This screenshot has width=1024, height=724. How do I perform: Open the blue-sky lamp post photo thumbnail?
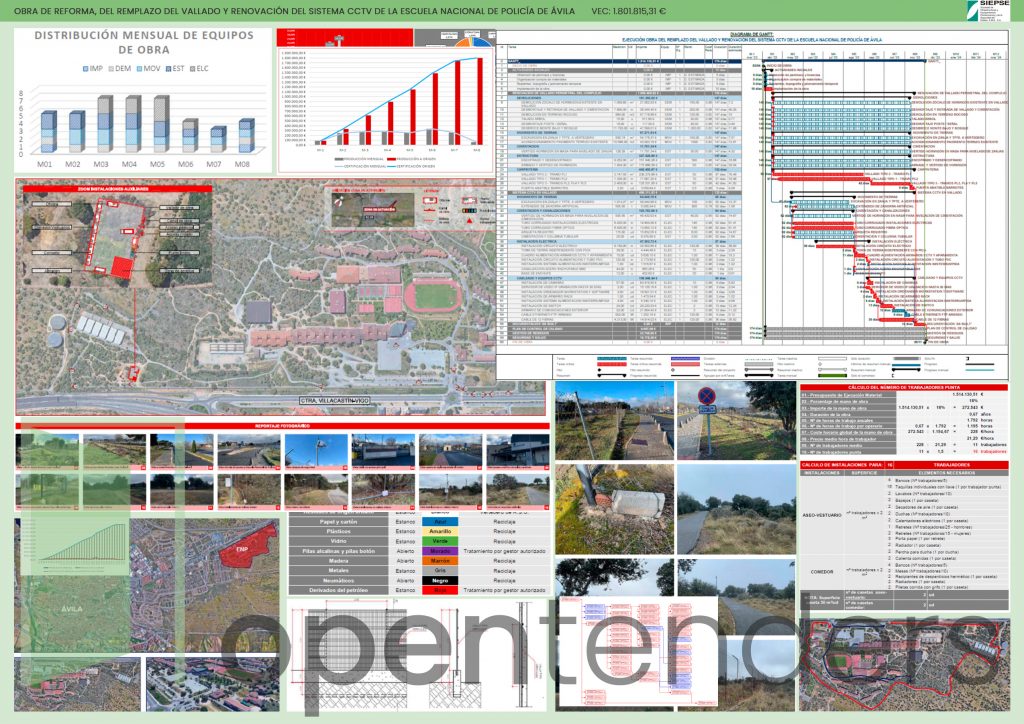316,451
